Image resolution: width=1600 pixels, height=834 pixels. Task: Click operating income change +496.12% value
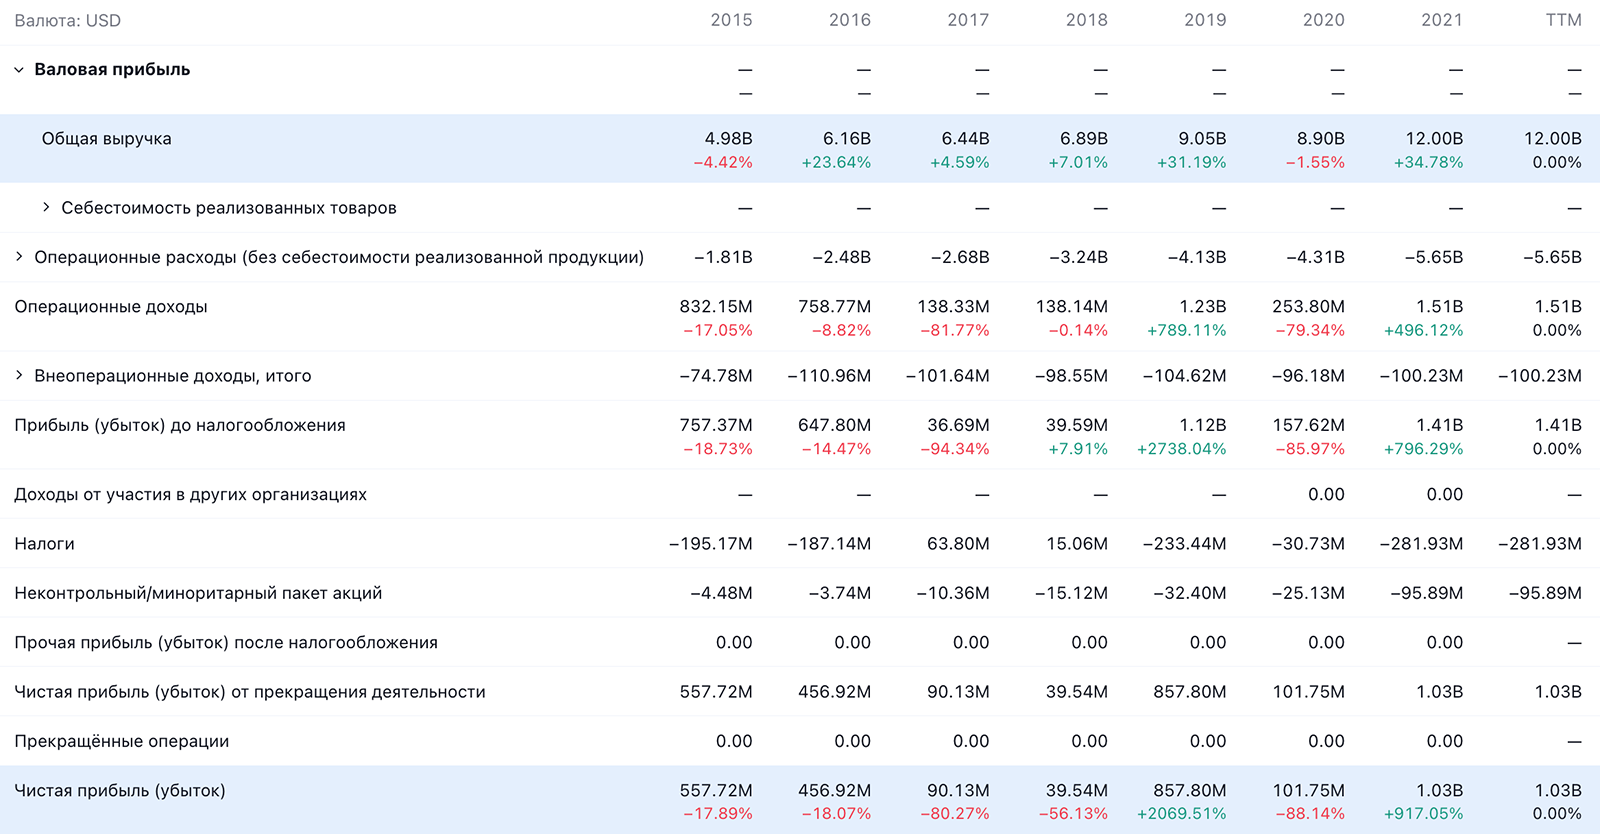[x=1423, y=331]
